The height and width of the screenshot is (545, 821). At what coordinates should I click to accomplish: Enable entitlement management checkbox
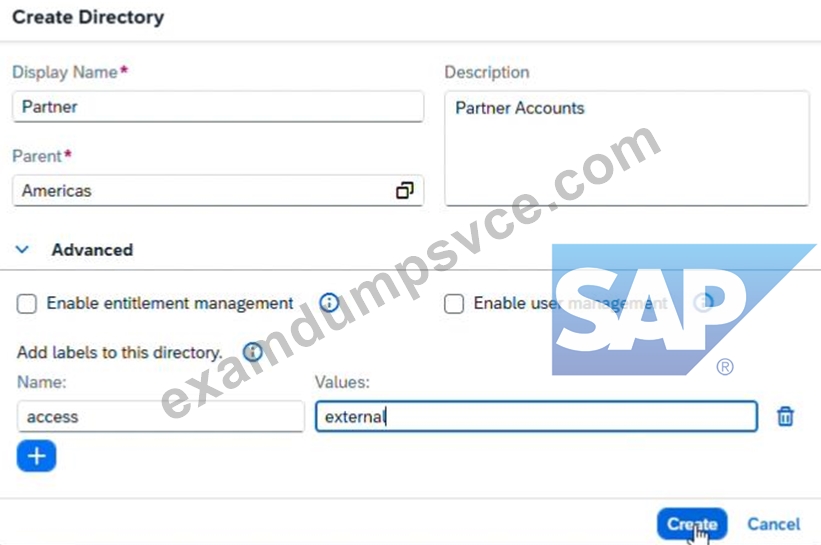pos(27,303)
